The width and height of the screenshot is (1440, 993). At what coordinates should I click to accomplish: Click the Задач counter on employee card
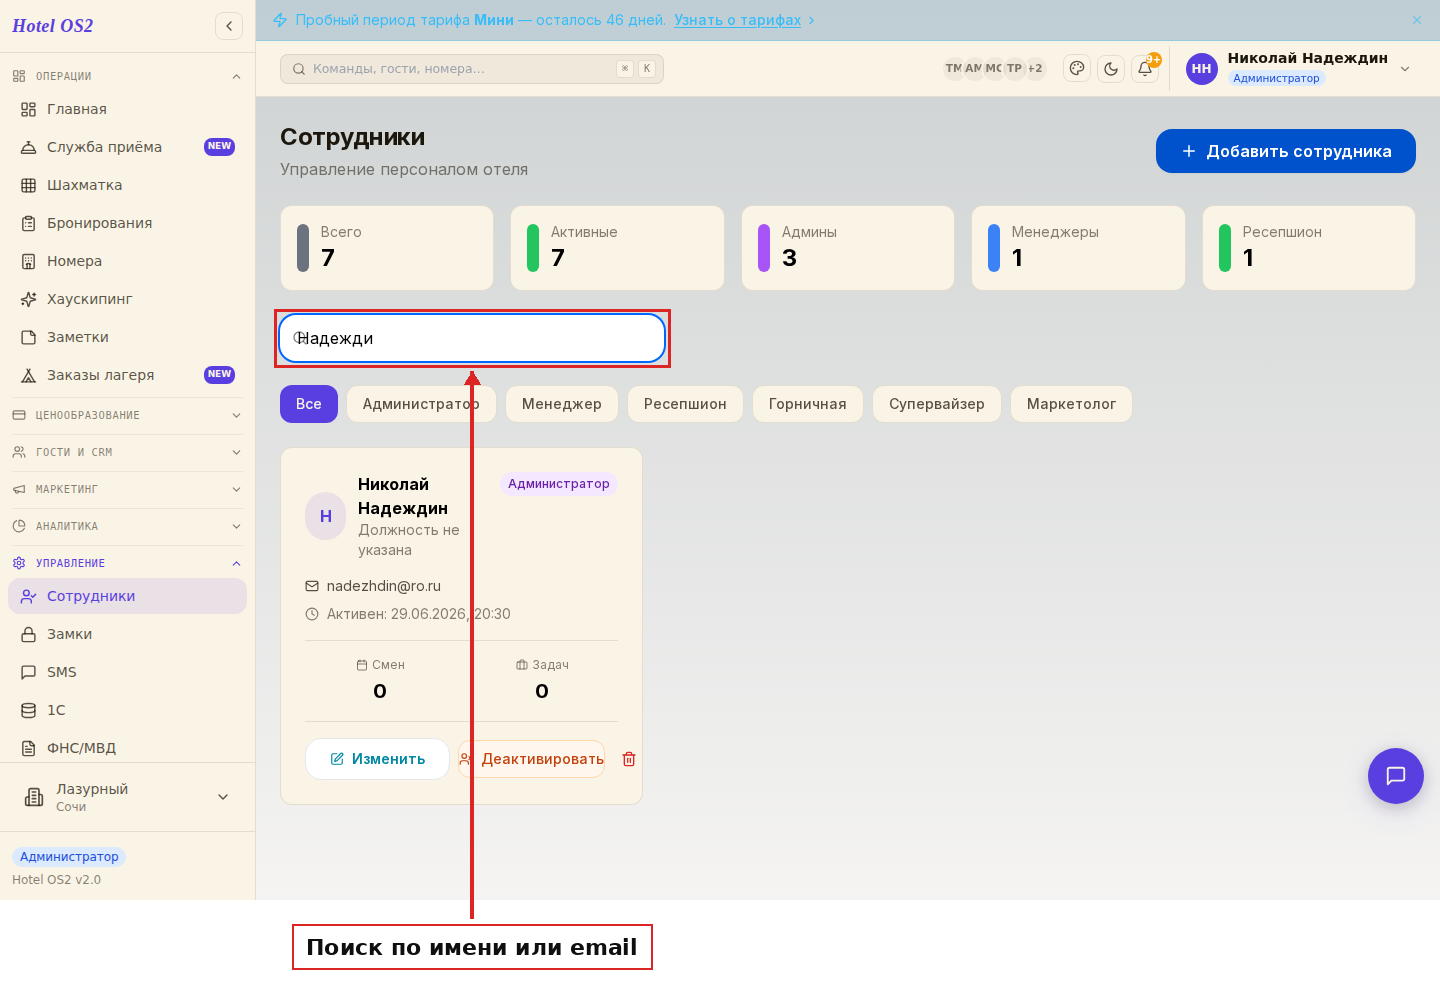point(542,680)
